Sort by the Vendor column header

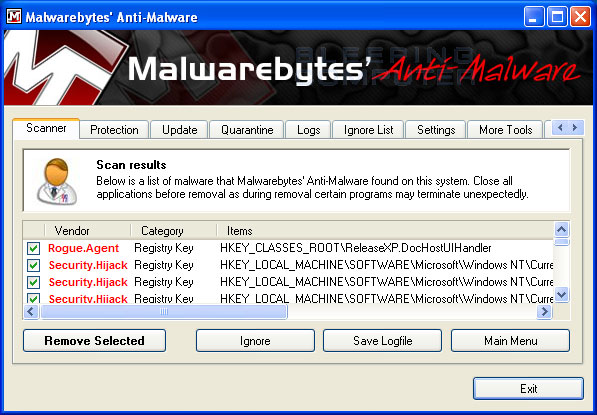(x=88, y=231)
